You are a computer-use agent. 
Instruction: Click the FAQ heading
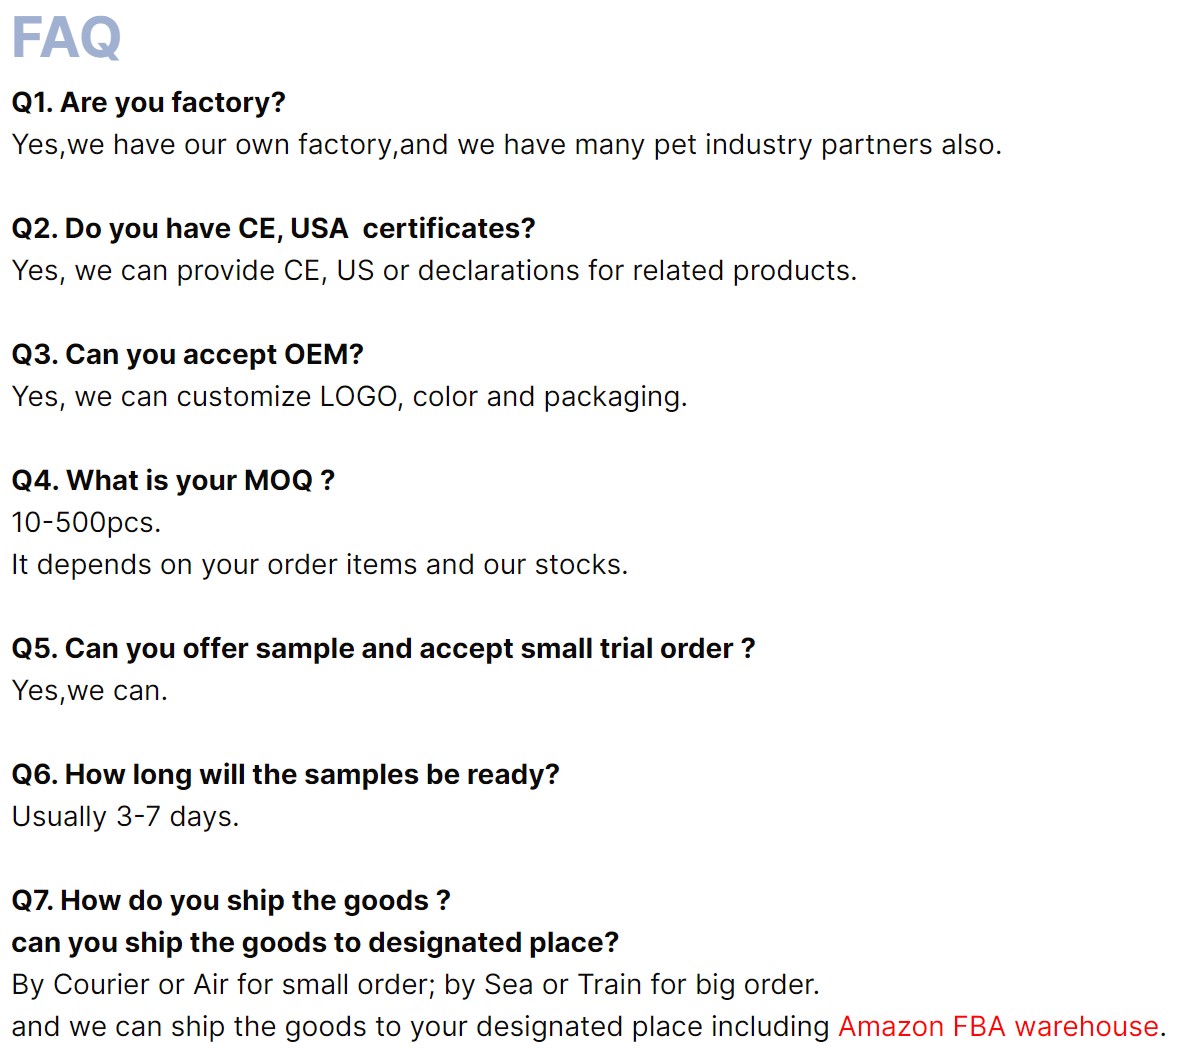66,38
